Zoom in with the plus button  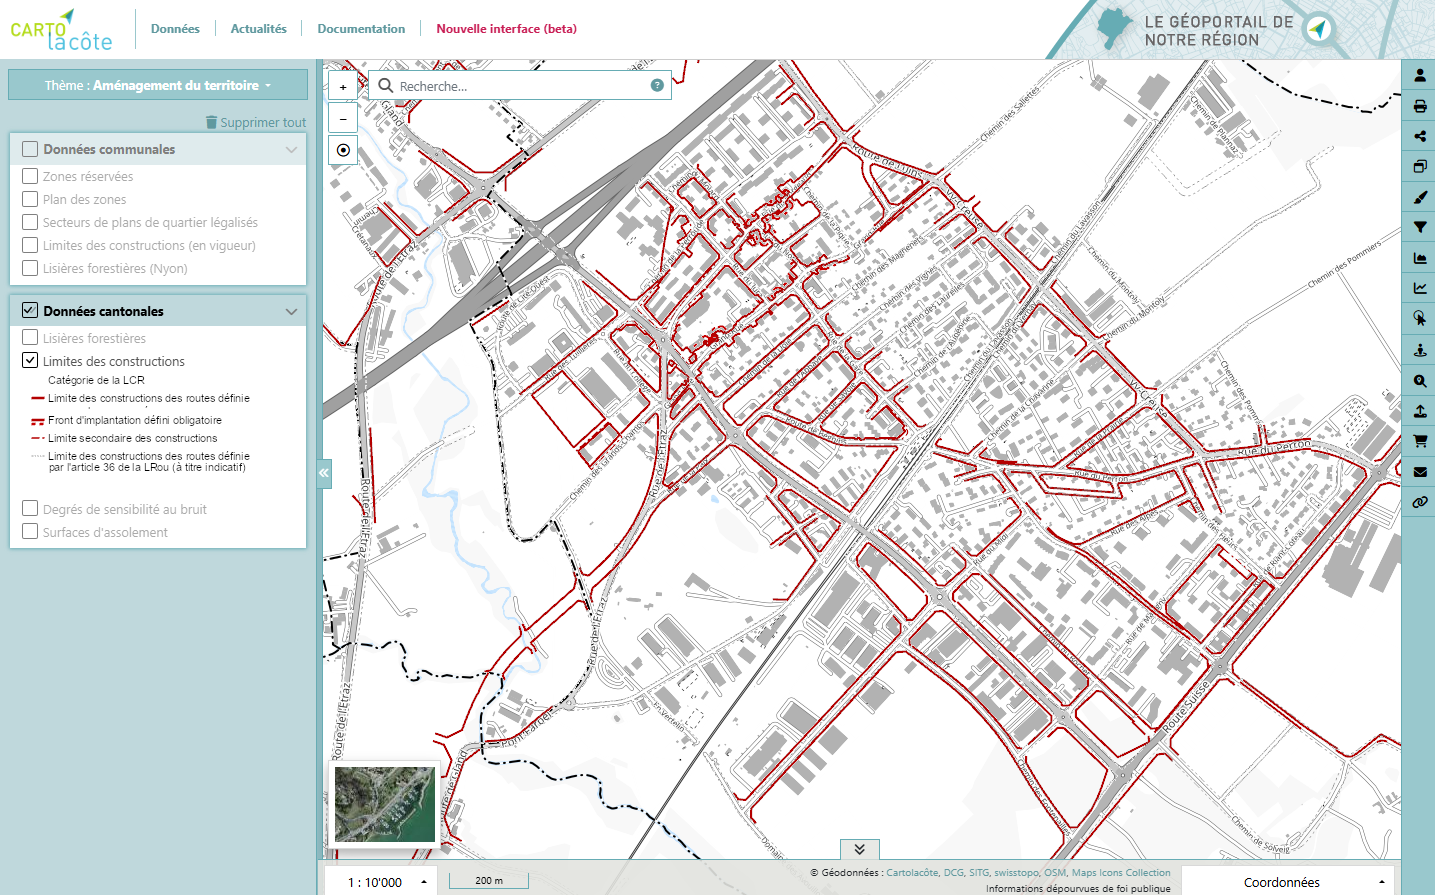pos(343,87)
